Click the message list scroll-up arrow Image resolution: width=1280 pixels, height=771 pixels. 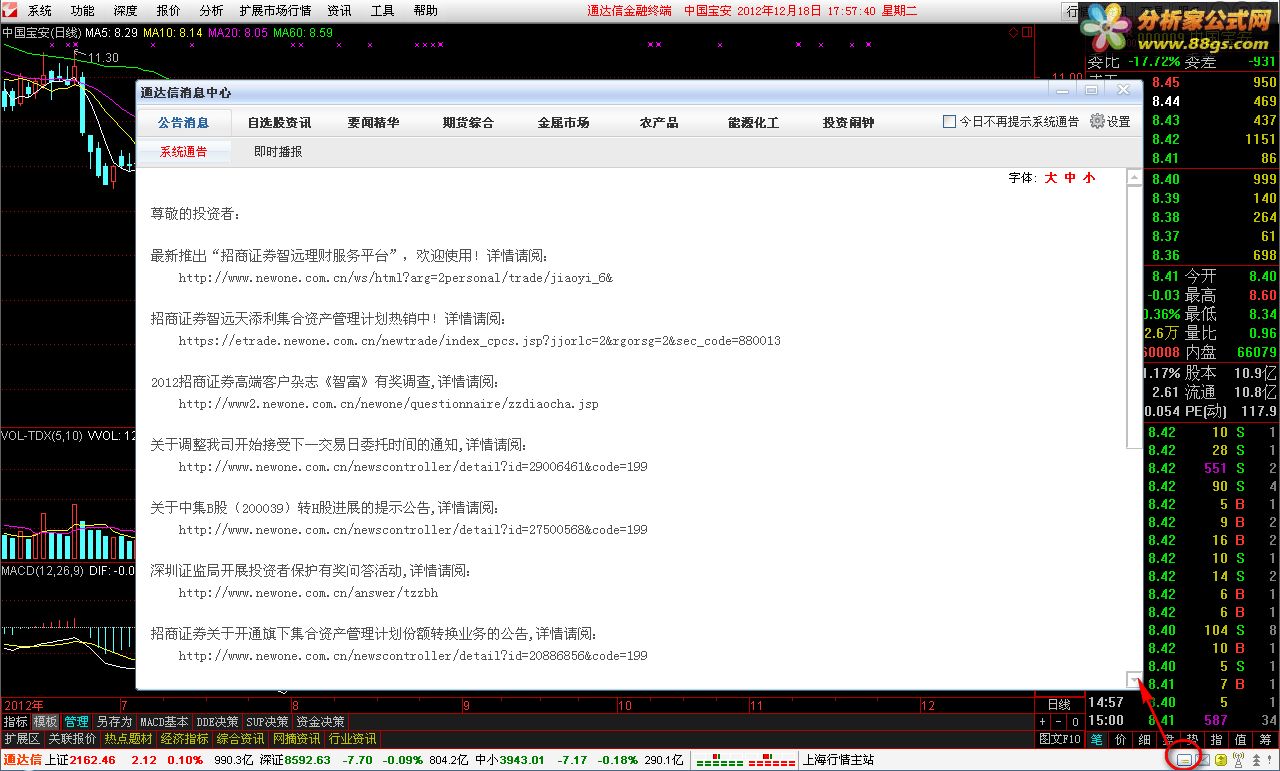pyautogui.click(x=1134, y=177)
